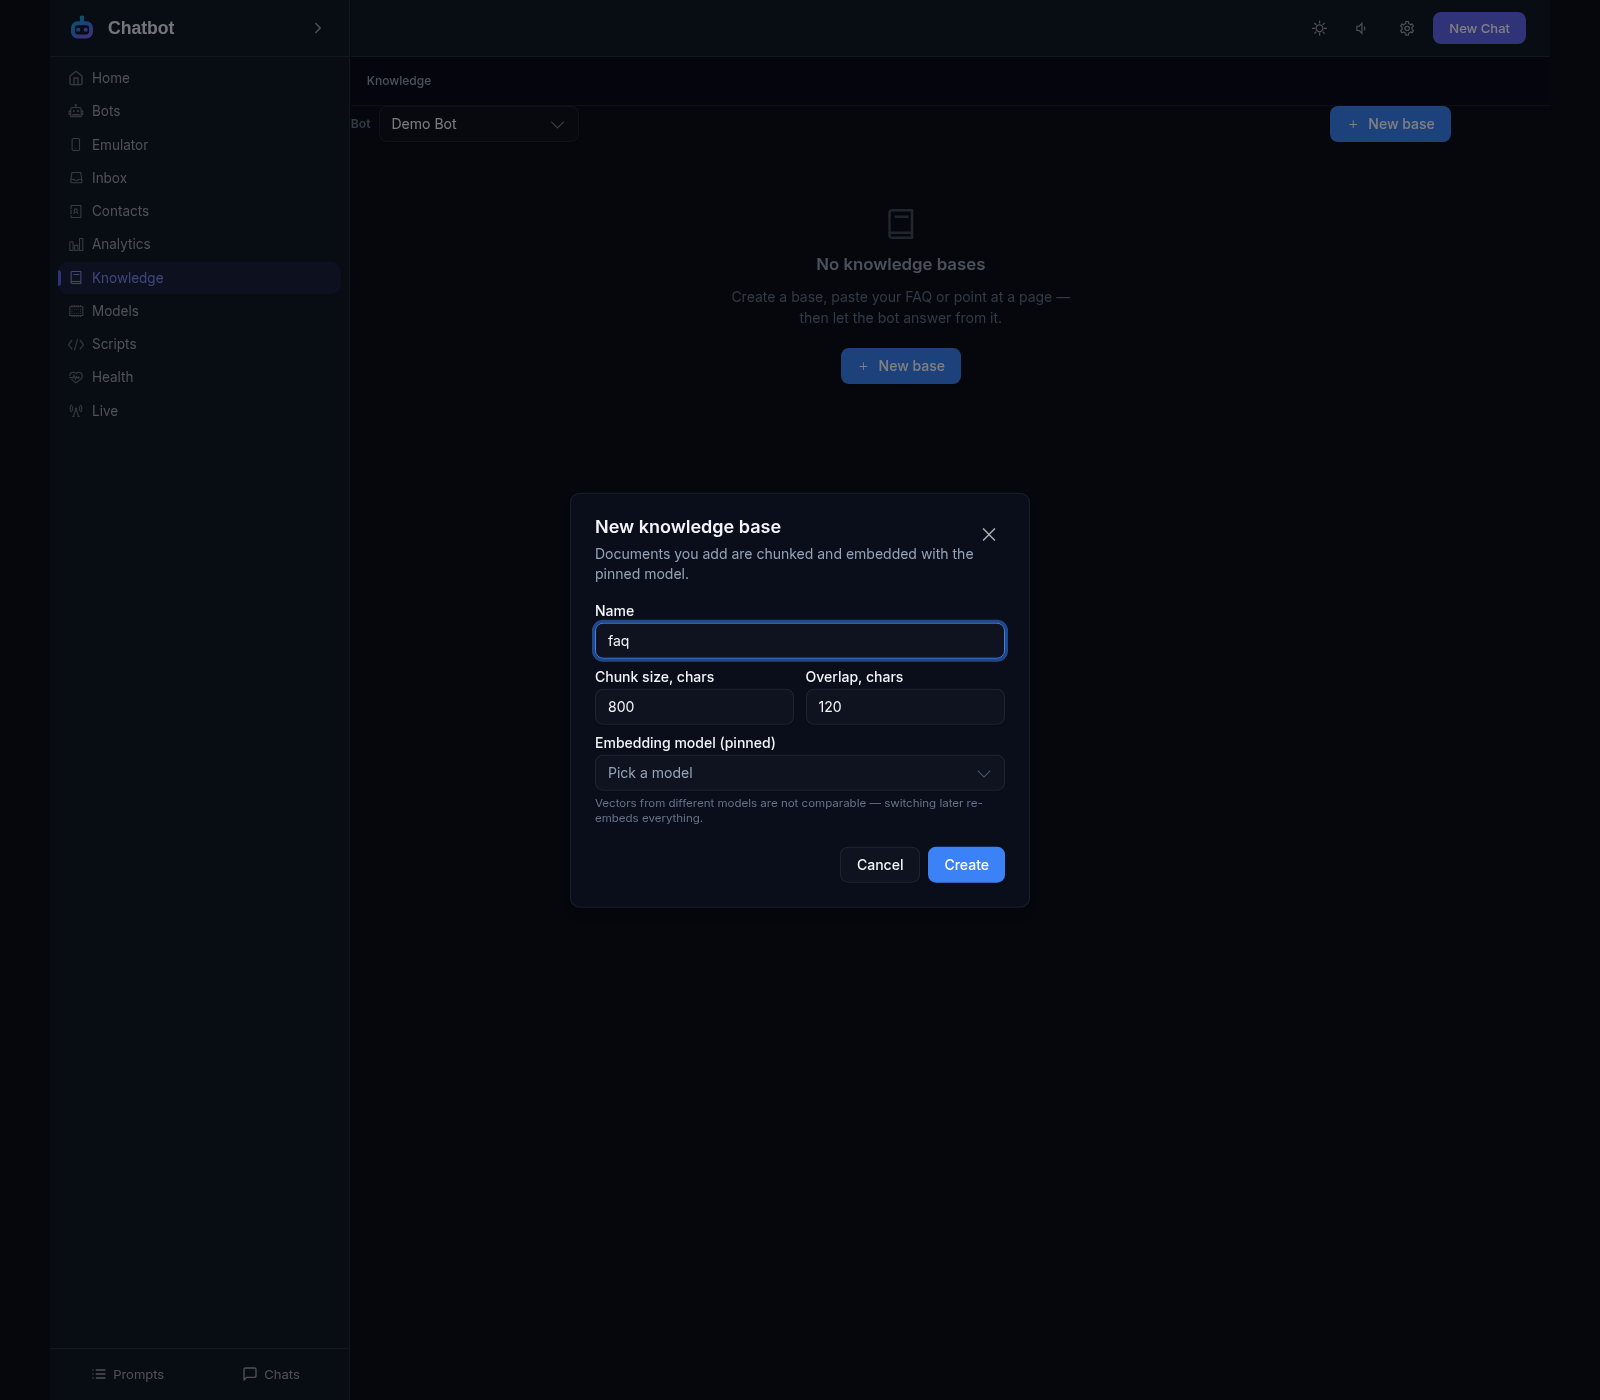Toggle light theme with sun icon
The width and height of the screenshot is (1600, 1400).
tap(1320, 28)
